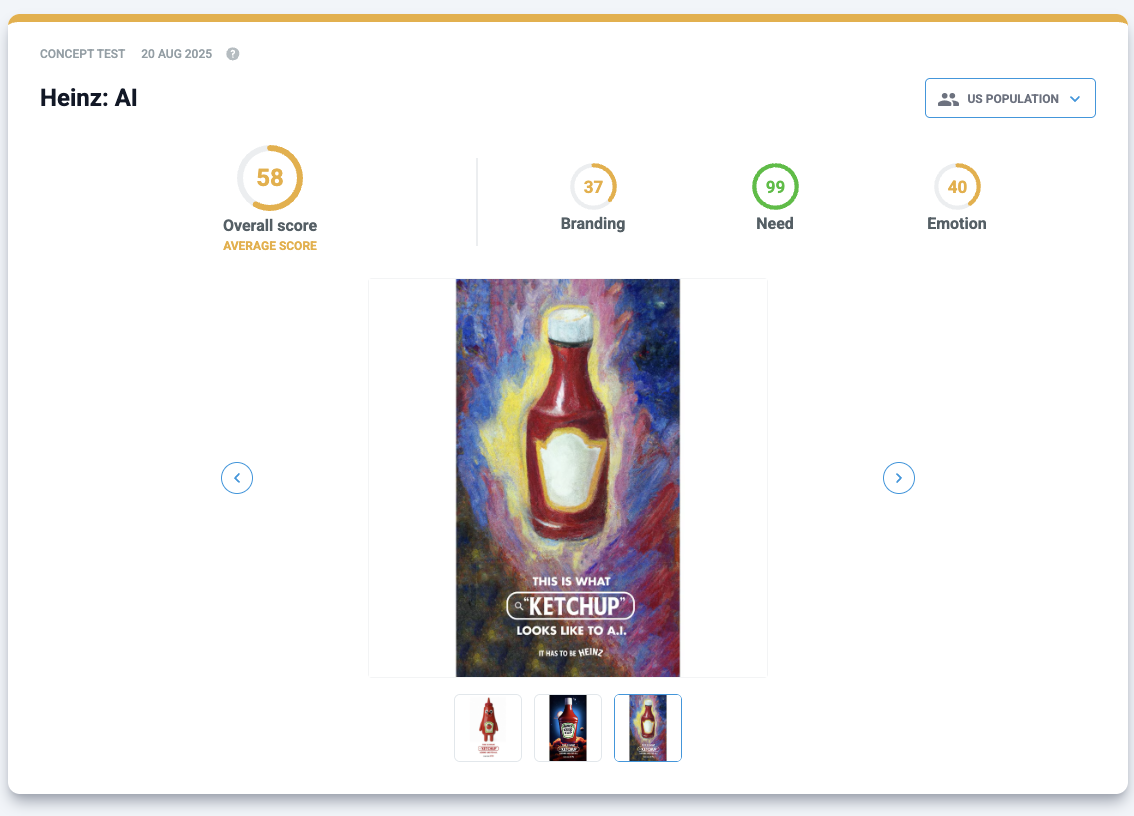Click the 'AVERAGE SCORE' label
Viewport: 1134px width, 816px height.
pos(270,246)
